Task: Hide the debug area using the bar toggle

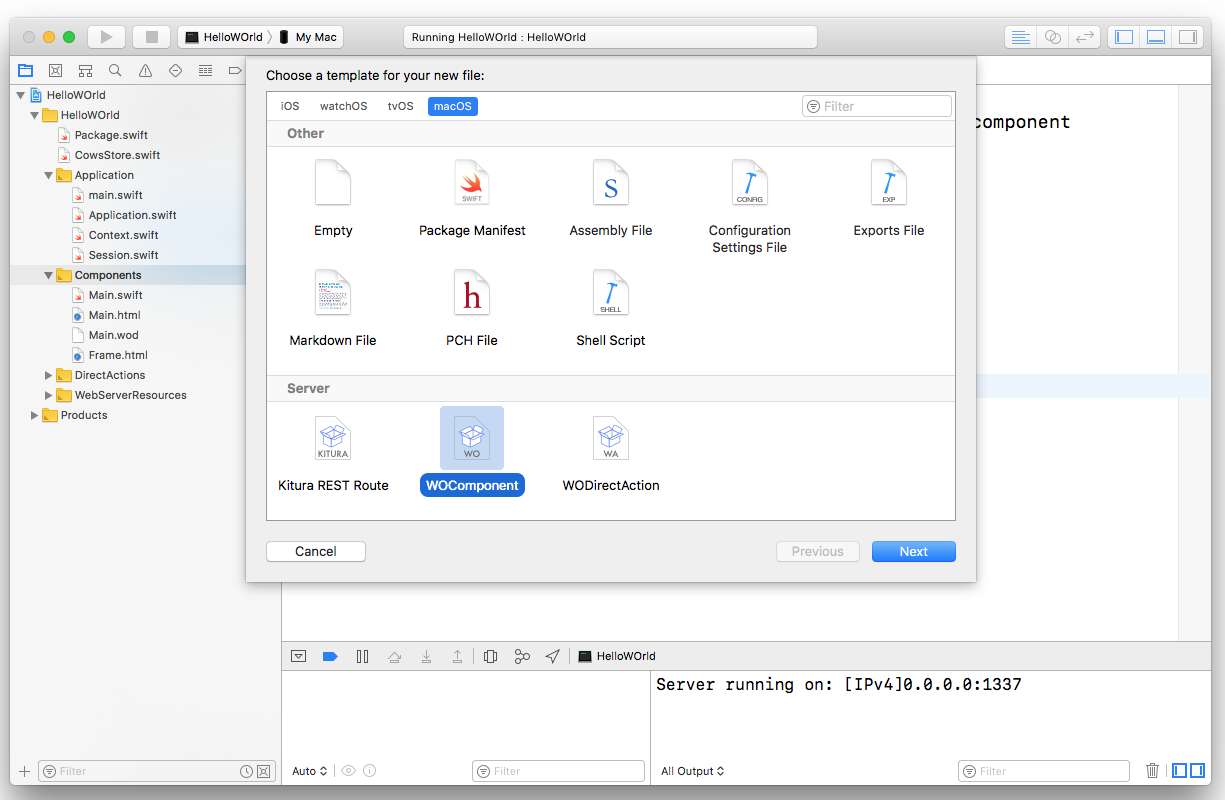Action: click(298, 657)
